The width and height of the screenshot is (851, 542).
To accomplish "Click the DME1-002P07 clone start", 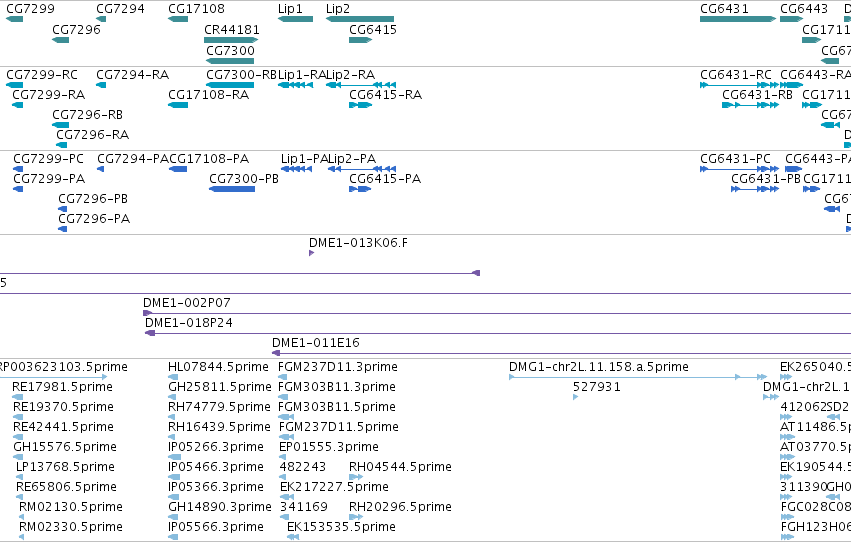I will (x=147, y=313).
